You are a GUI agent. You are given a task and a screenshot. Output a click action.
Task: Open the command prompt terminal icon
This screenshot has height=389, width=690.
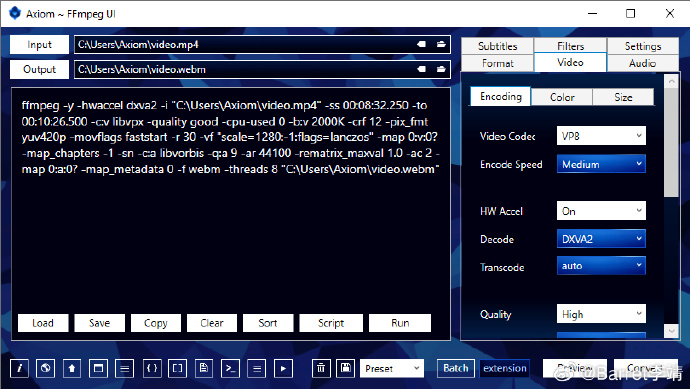click(x=231, y=368)
